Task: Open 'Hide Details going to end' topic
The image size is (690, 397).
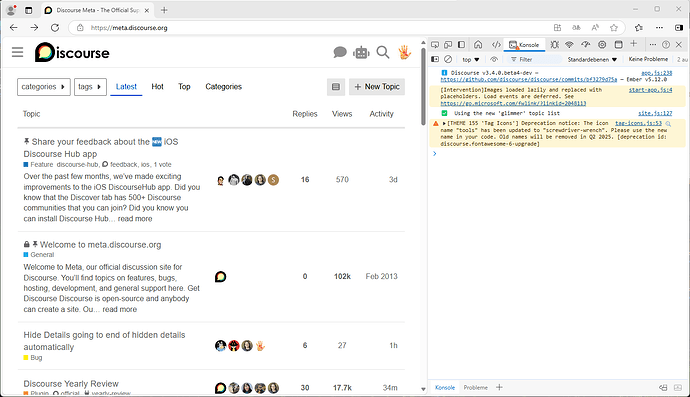Action: coord(104,341)
